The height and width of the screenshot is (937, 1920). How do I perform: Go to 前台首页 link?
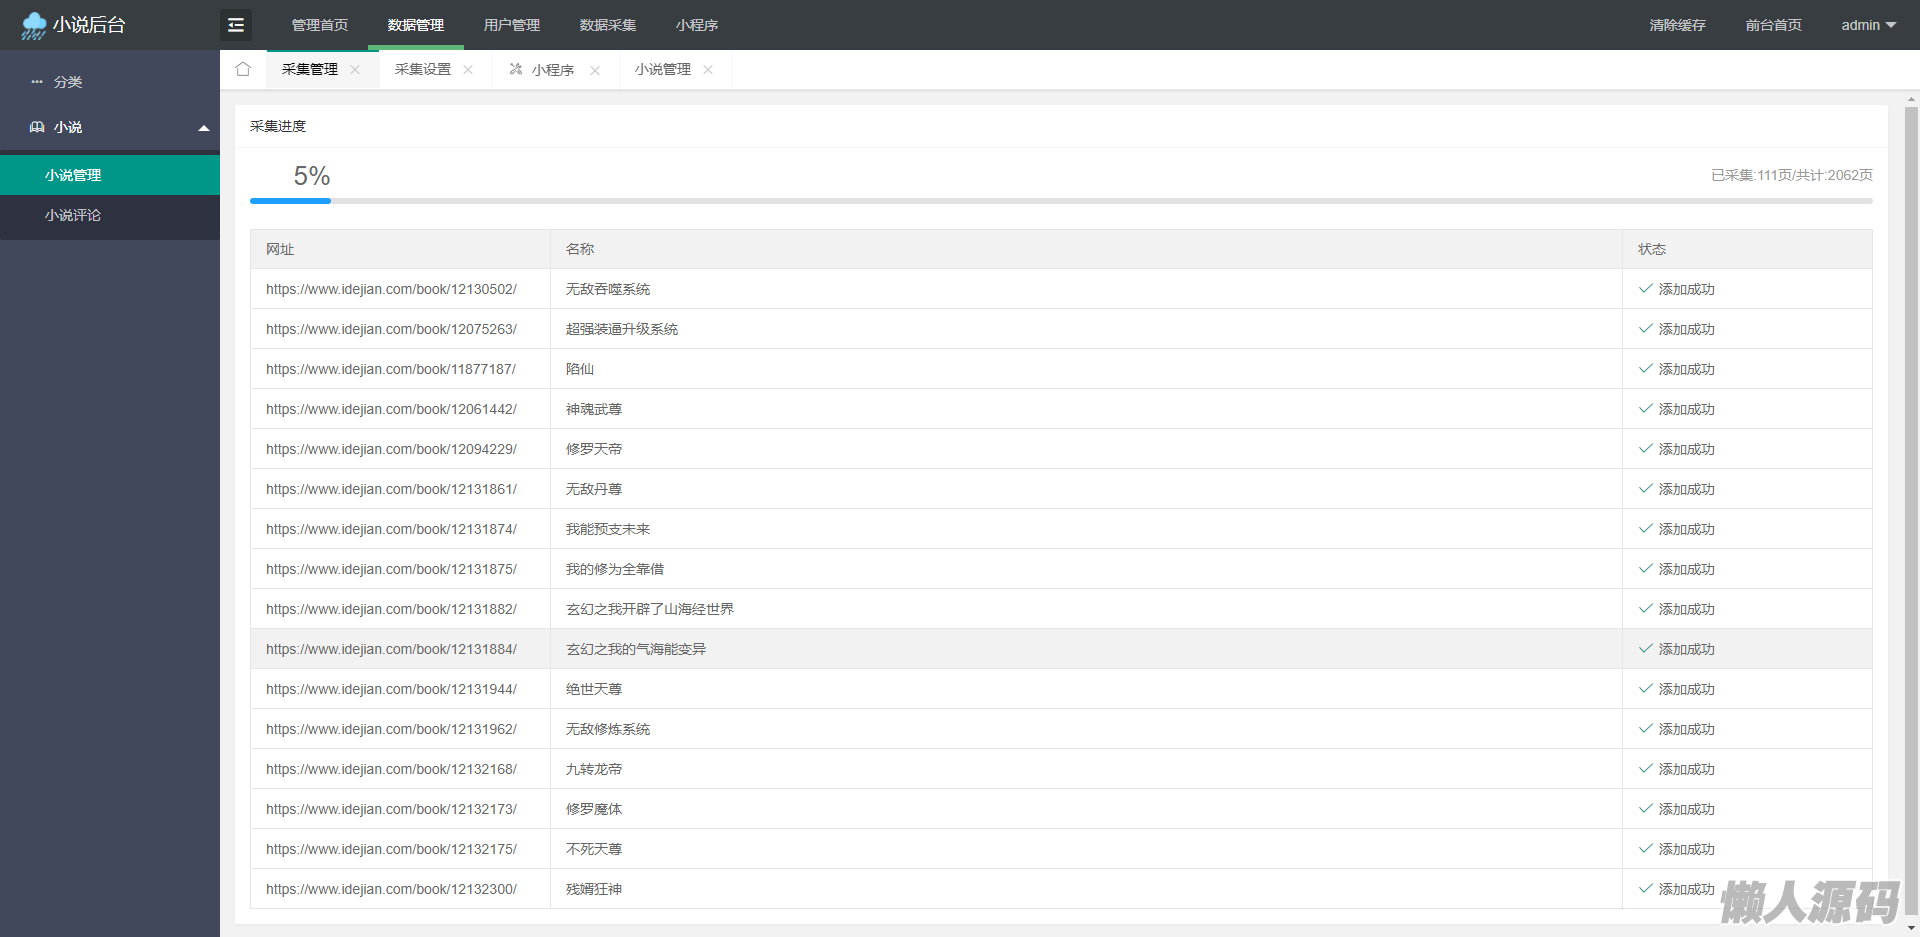(x=1773, y=25)
